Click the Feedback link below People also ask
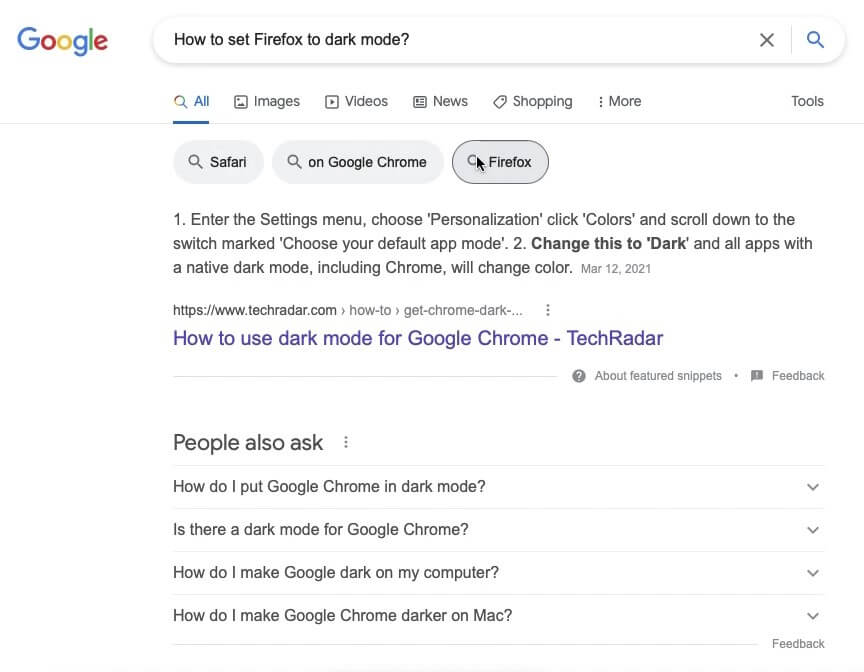The image size is (864, 672). pos(798,644)
